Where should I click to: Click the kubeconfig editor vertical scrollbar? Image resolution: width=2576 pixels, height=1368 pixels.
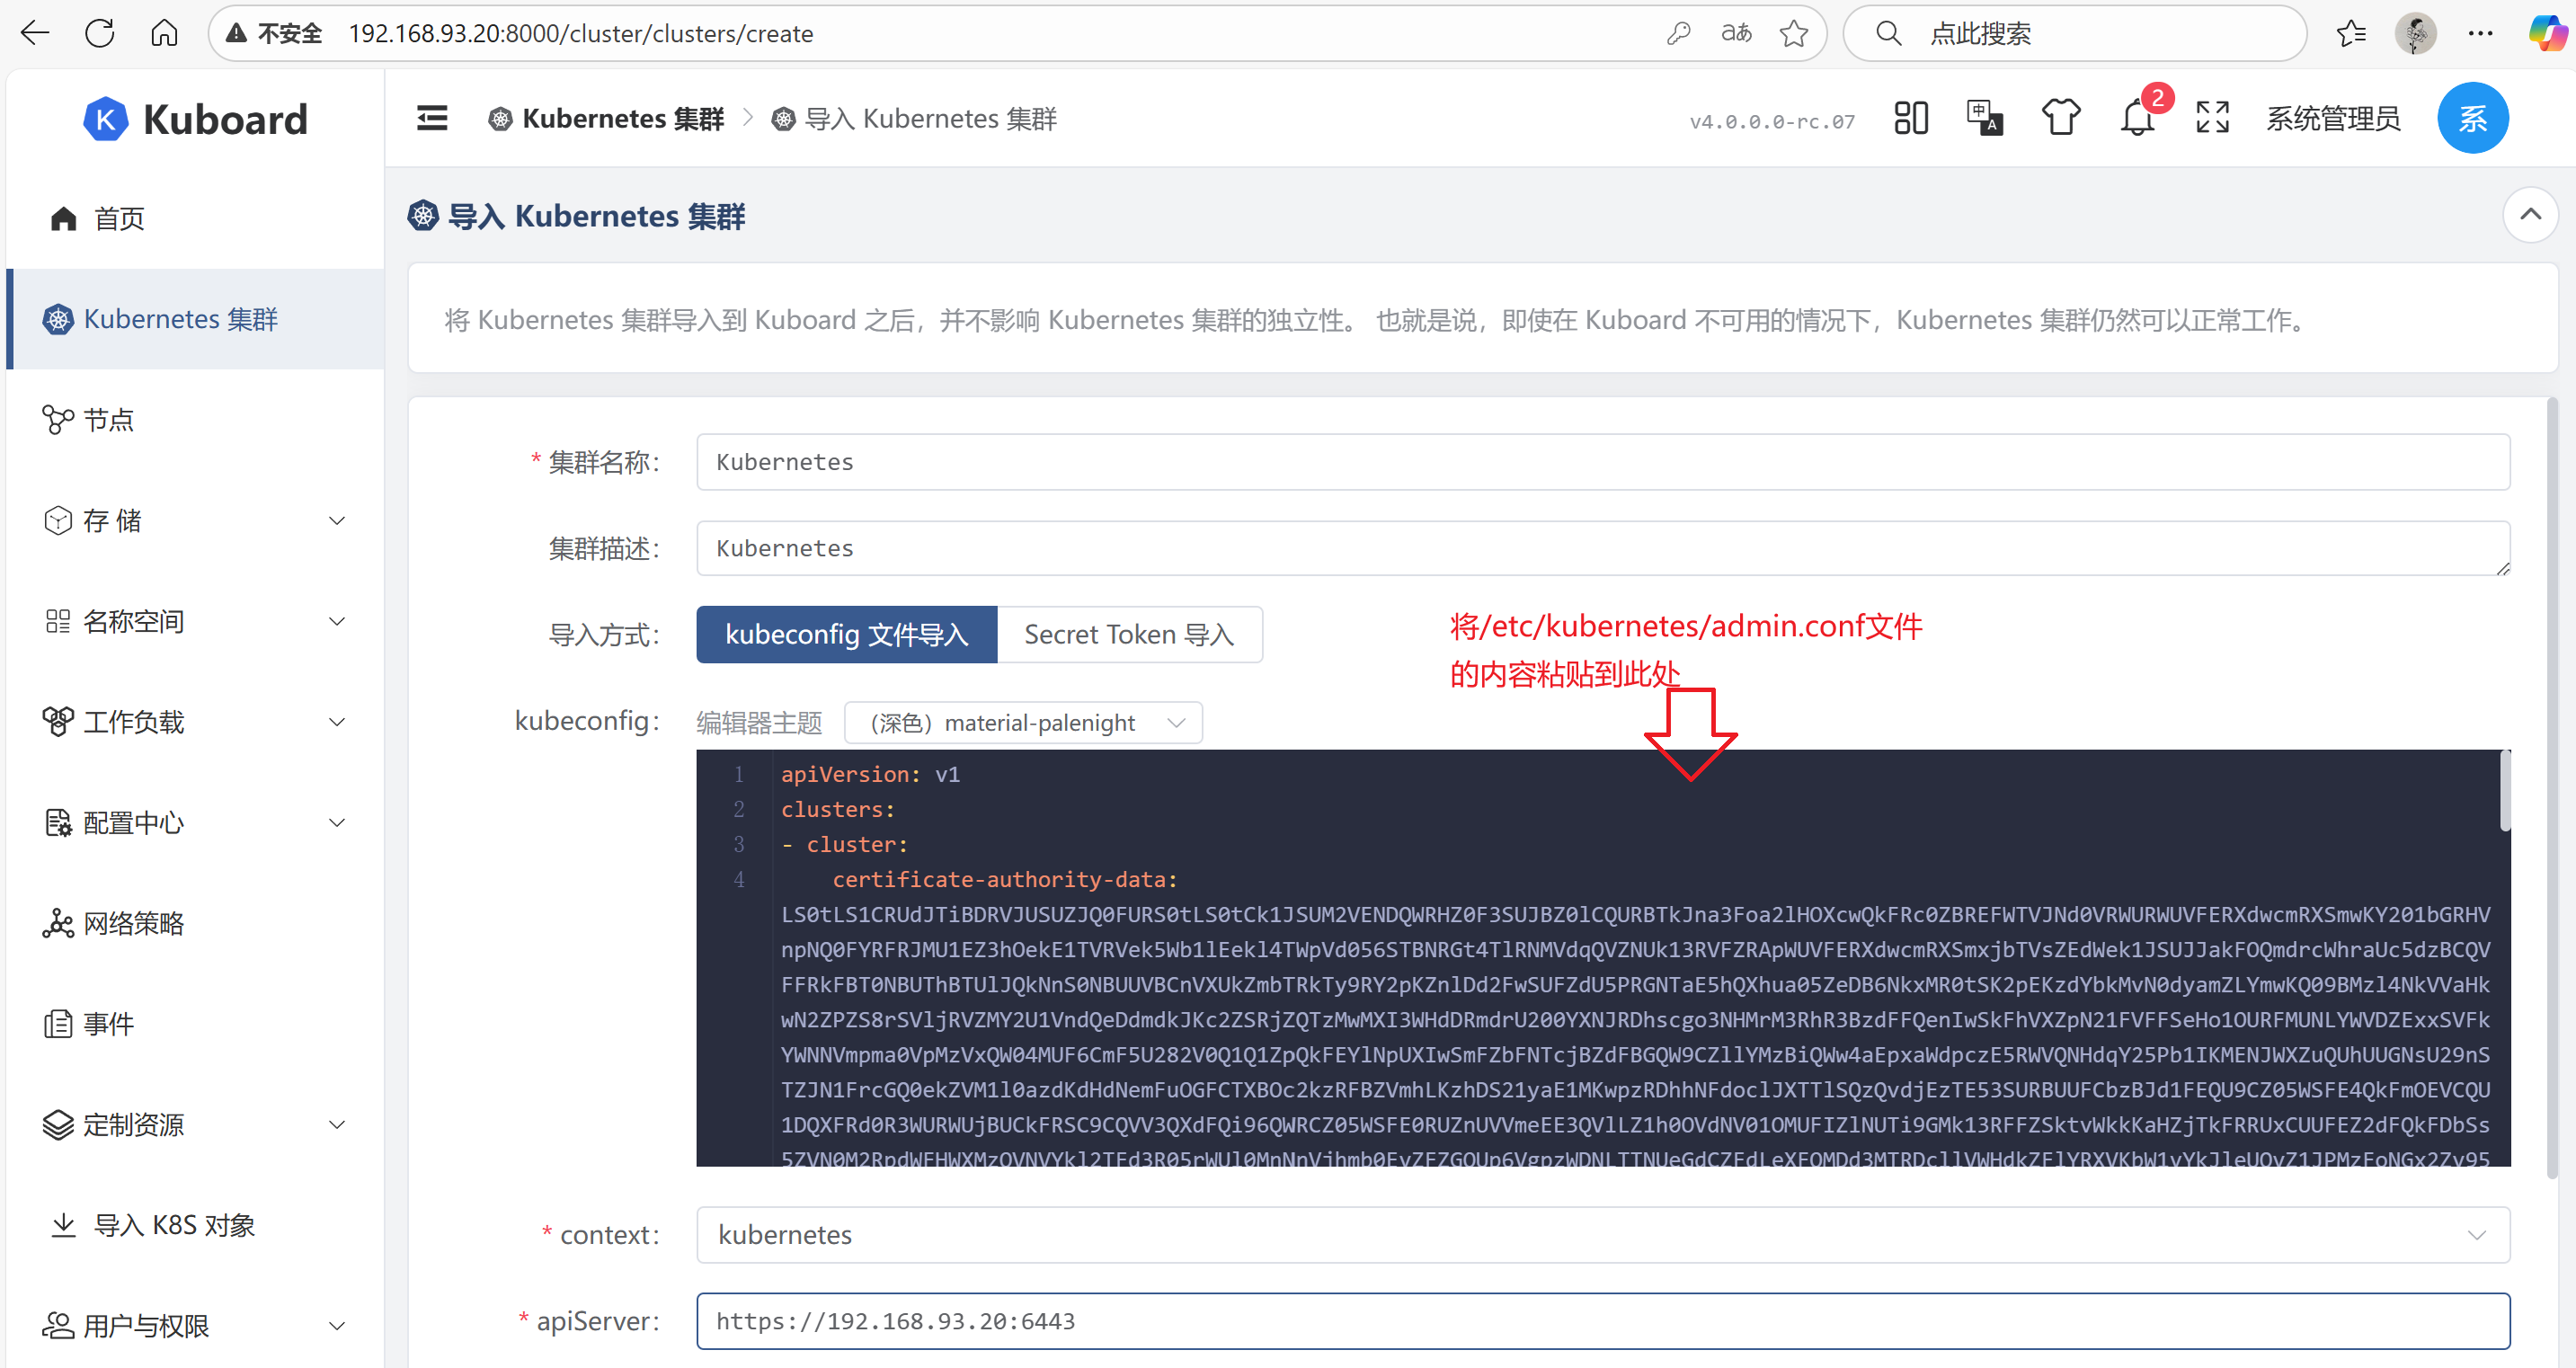pyautogui.click(x=2505, y=790)
